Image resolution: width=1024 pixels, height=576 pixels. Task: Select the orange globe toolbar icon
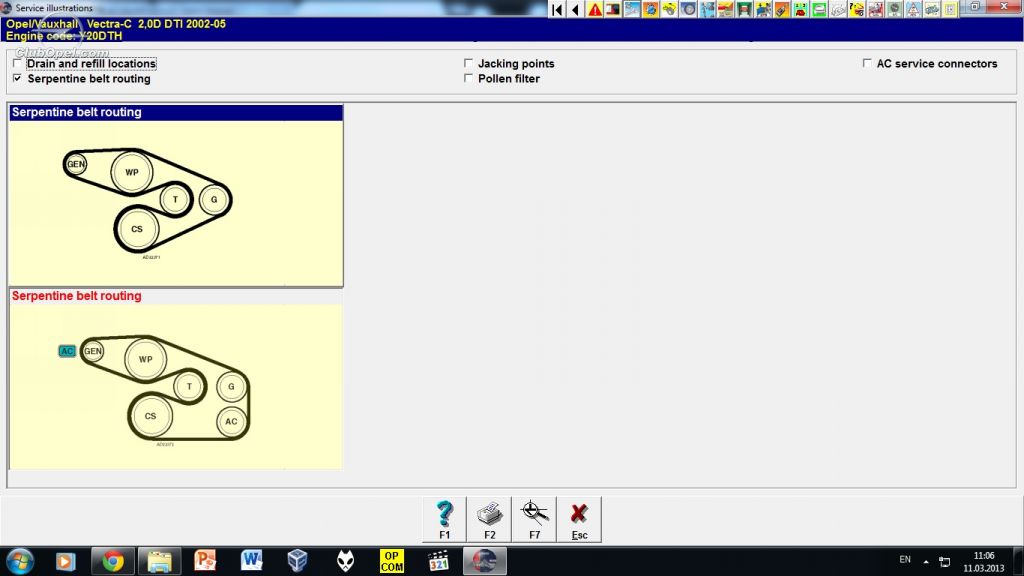[x=650, y=9]
